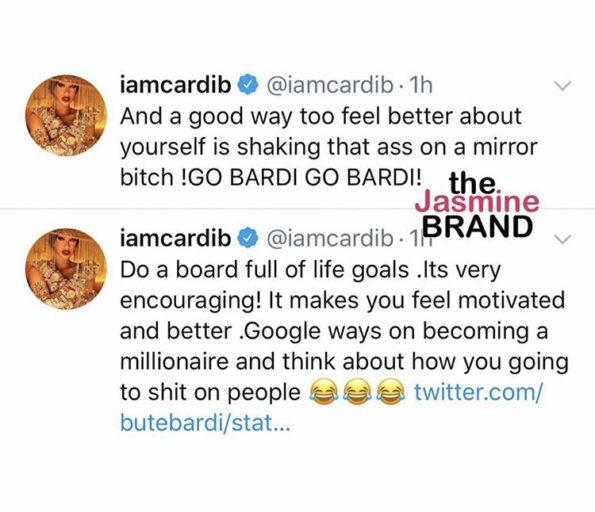Expand the first tweet's options chevron
595x512 pixels.
562,86
